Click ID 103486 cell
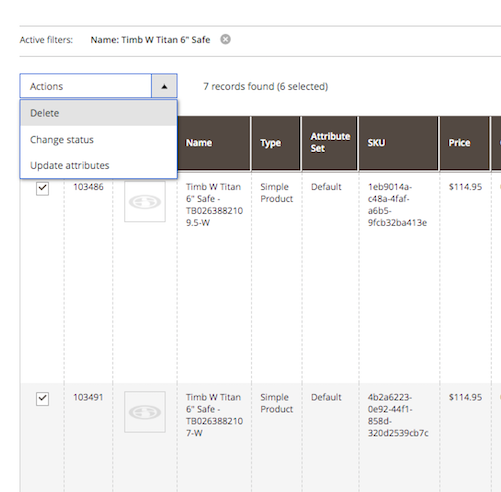 coord(88,187)
